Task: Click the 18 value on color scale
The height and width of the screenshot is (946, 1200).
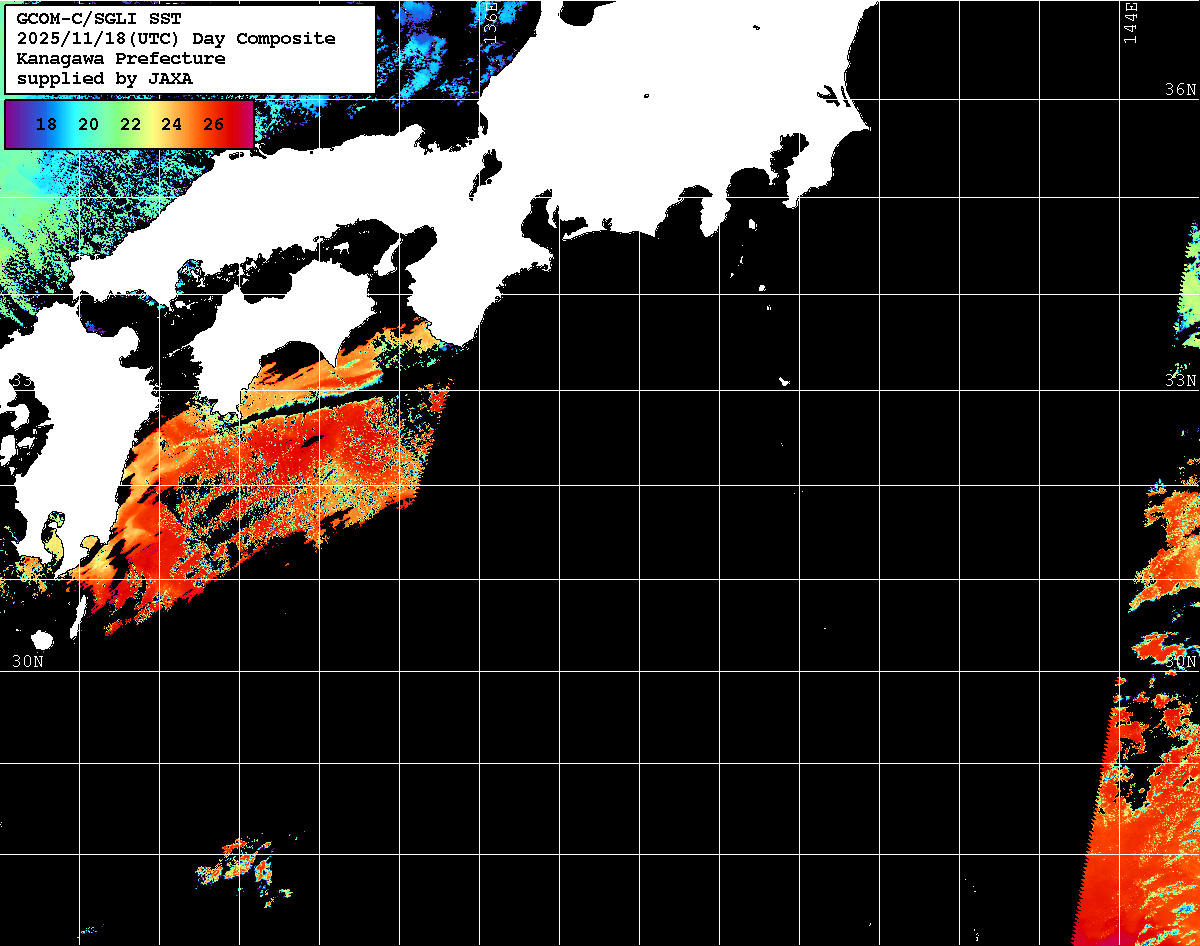Action: point(45,125)
